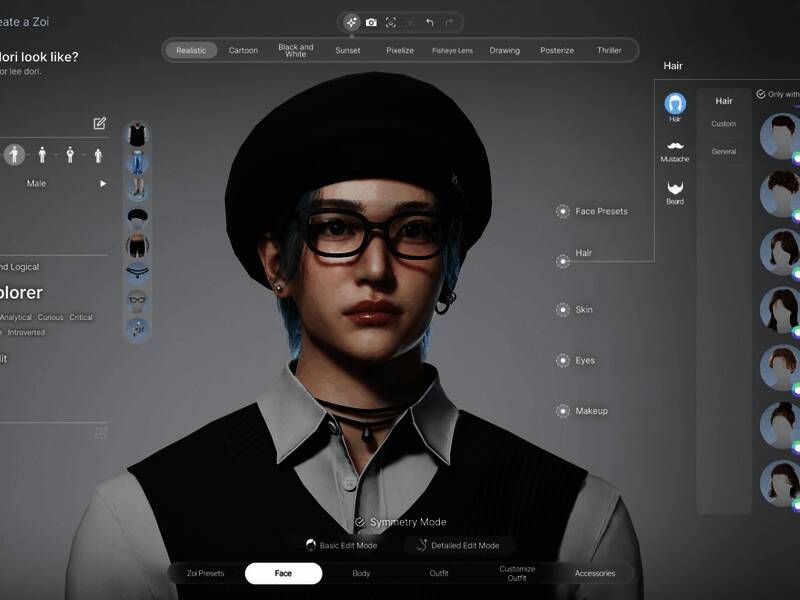Select the Cartoon filter option
Screen dimensions: 800x600
[x=243, y=50]
